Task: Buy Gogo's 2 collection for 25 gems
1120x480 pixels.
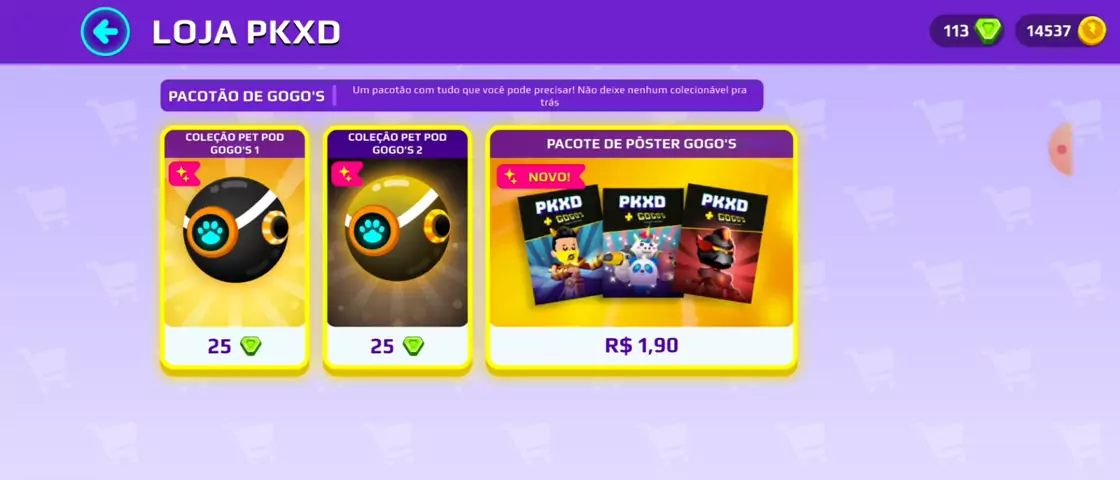Action: pyautogui.click(x=397, y=346)
